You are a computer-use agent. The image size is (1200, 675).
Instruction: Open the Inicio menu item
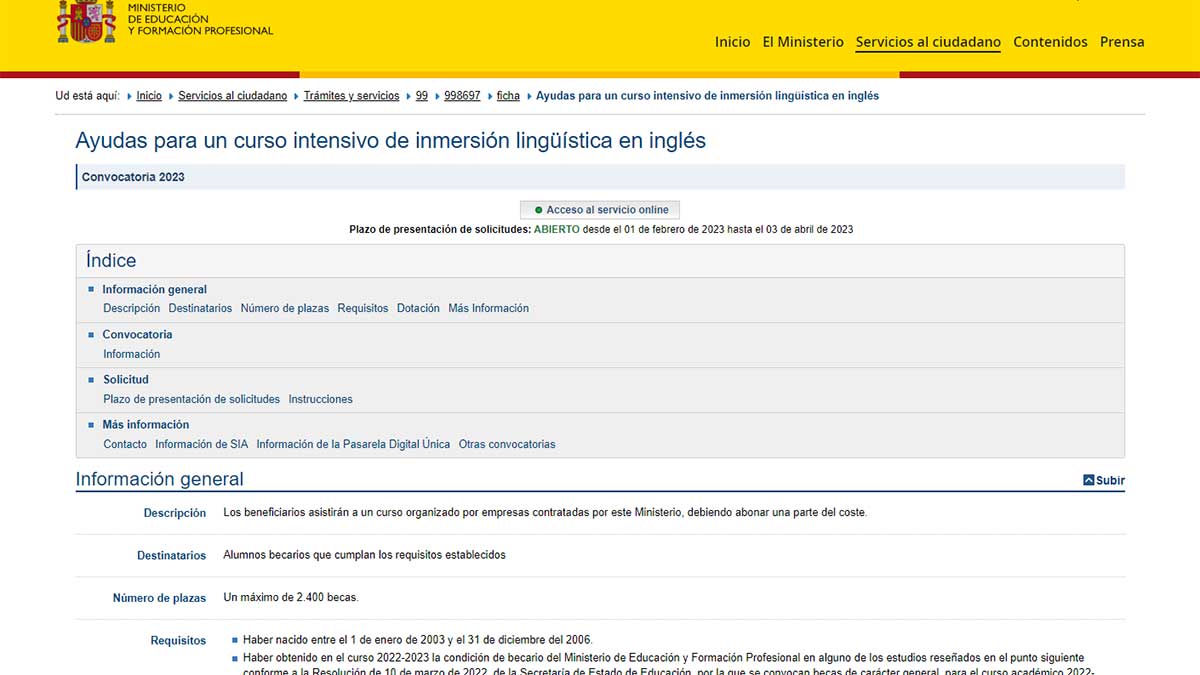732,42
